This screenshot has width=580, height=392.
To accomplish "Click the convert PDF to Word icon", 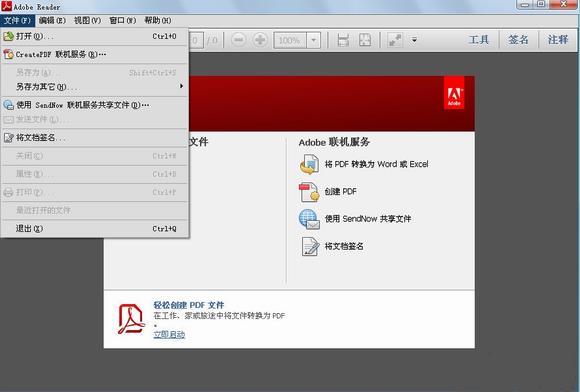I will coord(310,165).
